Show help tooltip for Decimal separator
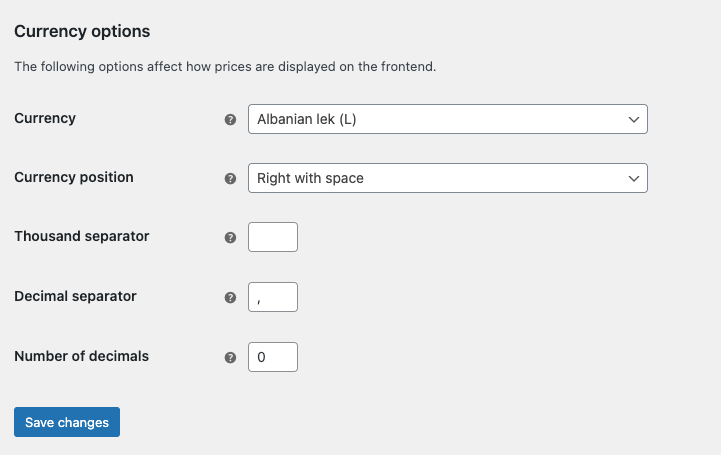 pyautogui.click(x=230, y=298)
